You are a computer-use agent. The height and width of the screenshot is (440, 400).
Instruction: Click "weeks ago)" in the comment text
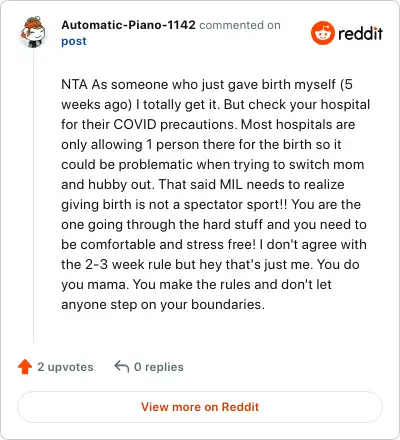tap(97, 105)
